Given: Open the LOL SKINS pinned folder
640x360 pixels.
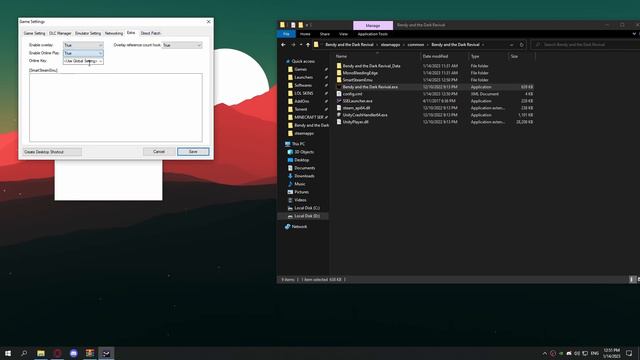Looking at the screenshot, I should (303, 93).
